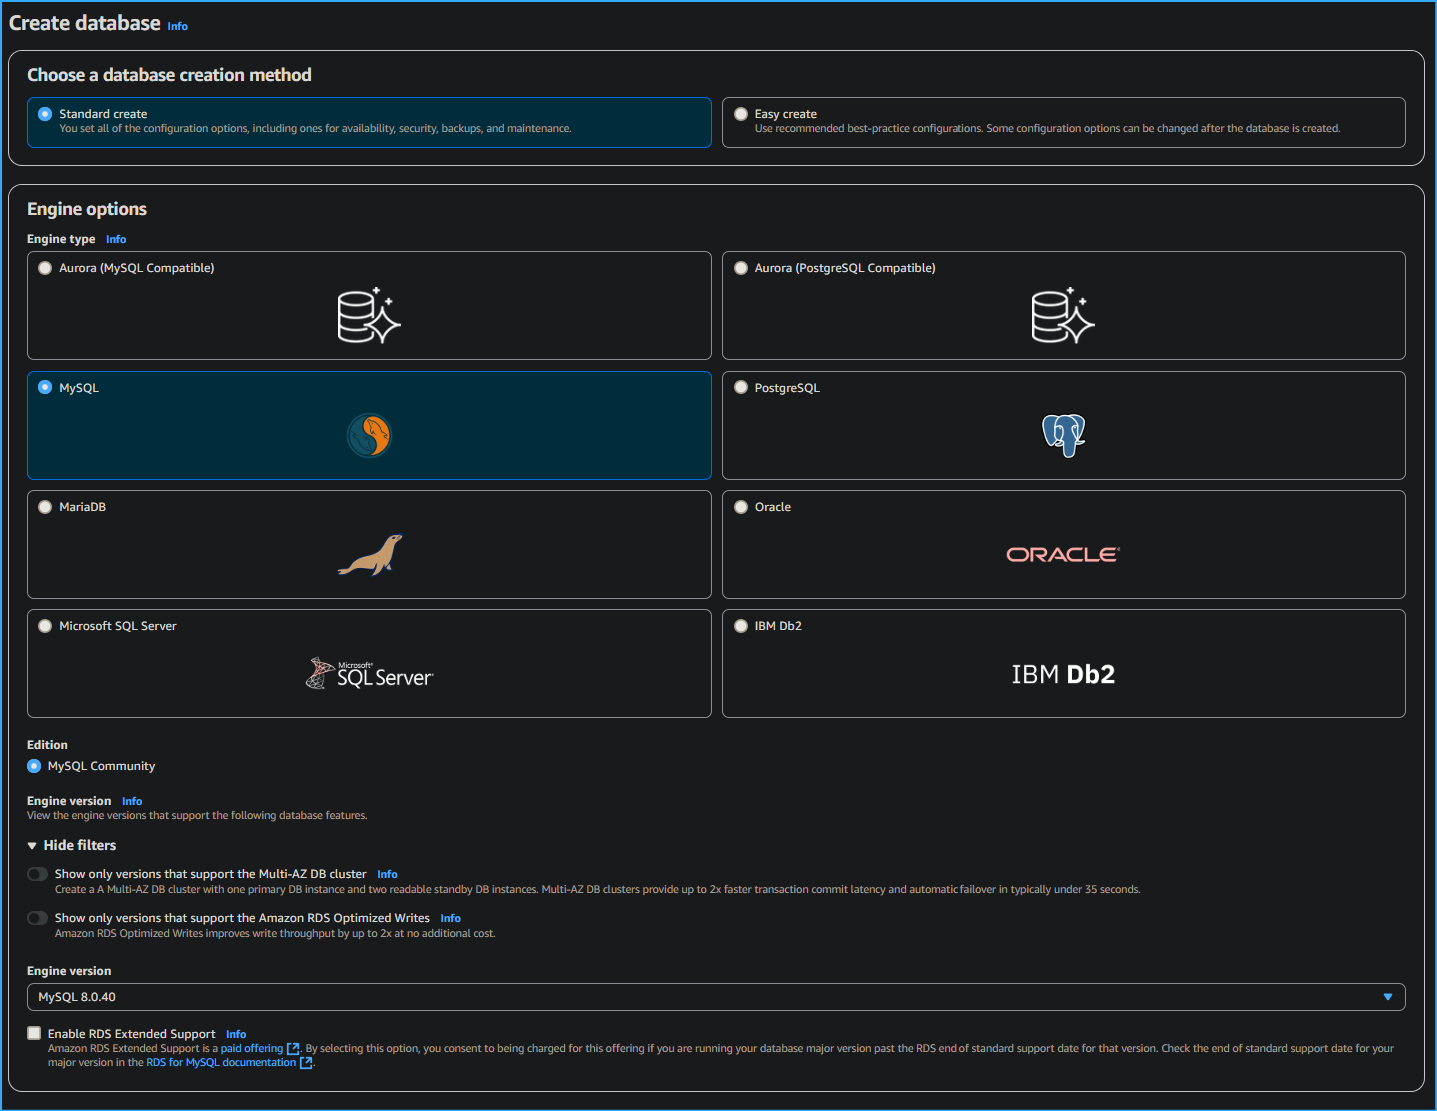This screenshot has width=1437, height=1111.
Task: Toggle the Amazon RDS Optimized Writes filter
Action: pyautogui.click(x=37, y=917)
